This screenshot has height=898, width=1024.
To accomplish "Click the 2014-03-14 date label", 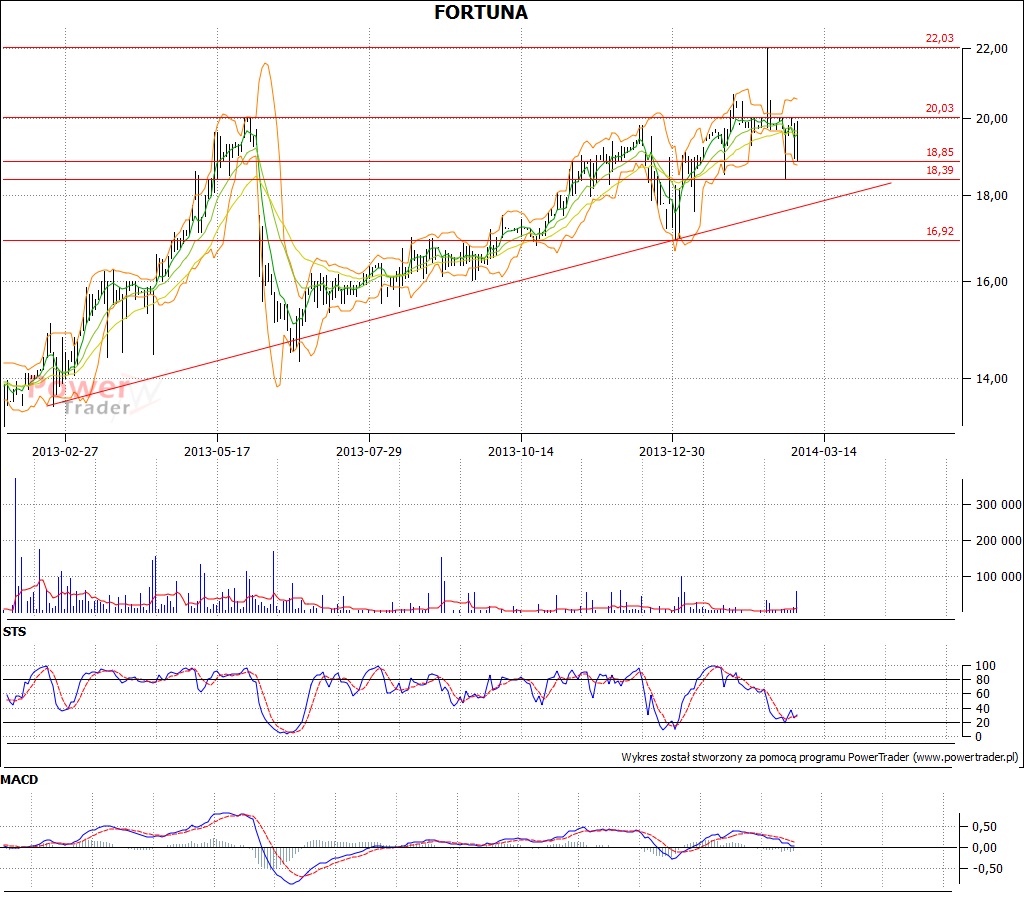I will 824,452.
